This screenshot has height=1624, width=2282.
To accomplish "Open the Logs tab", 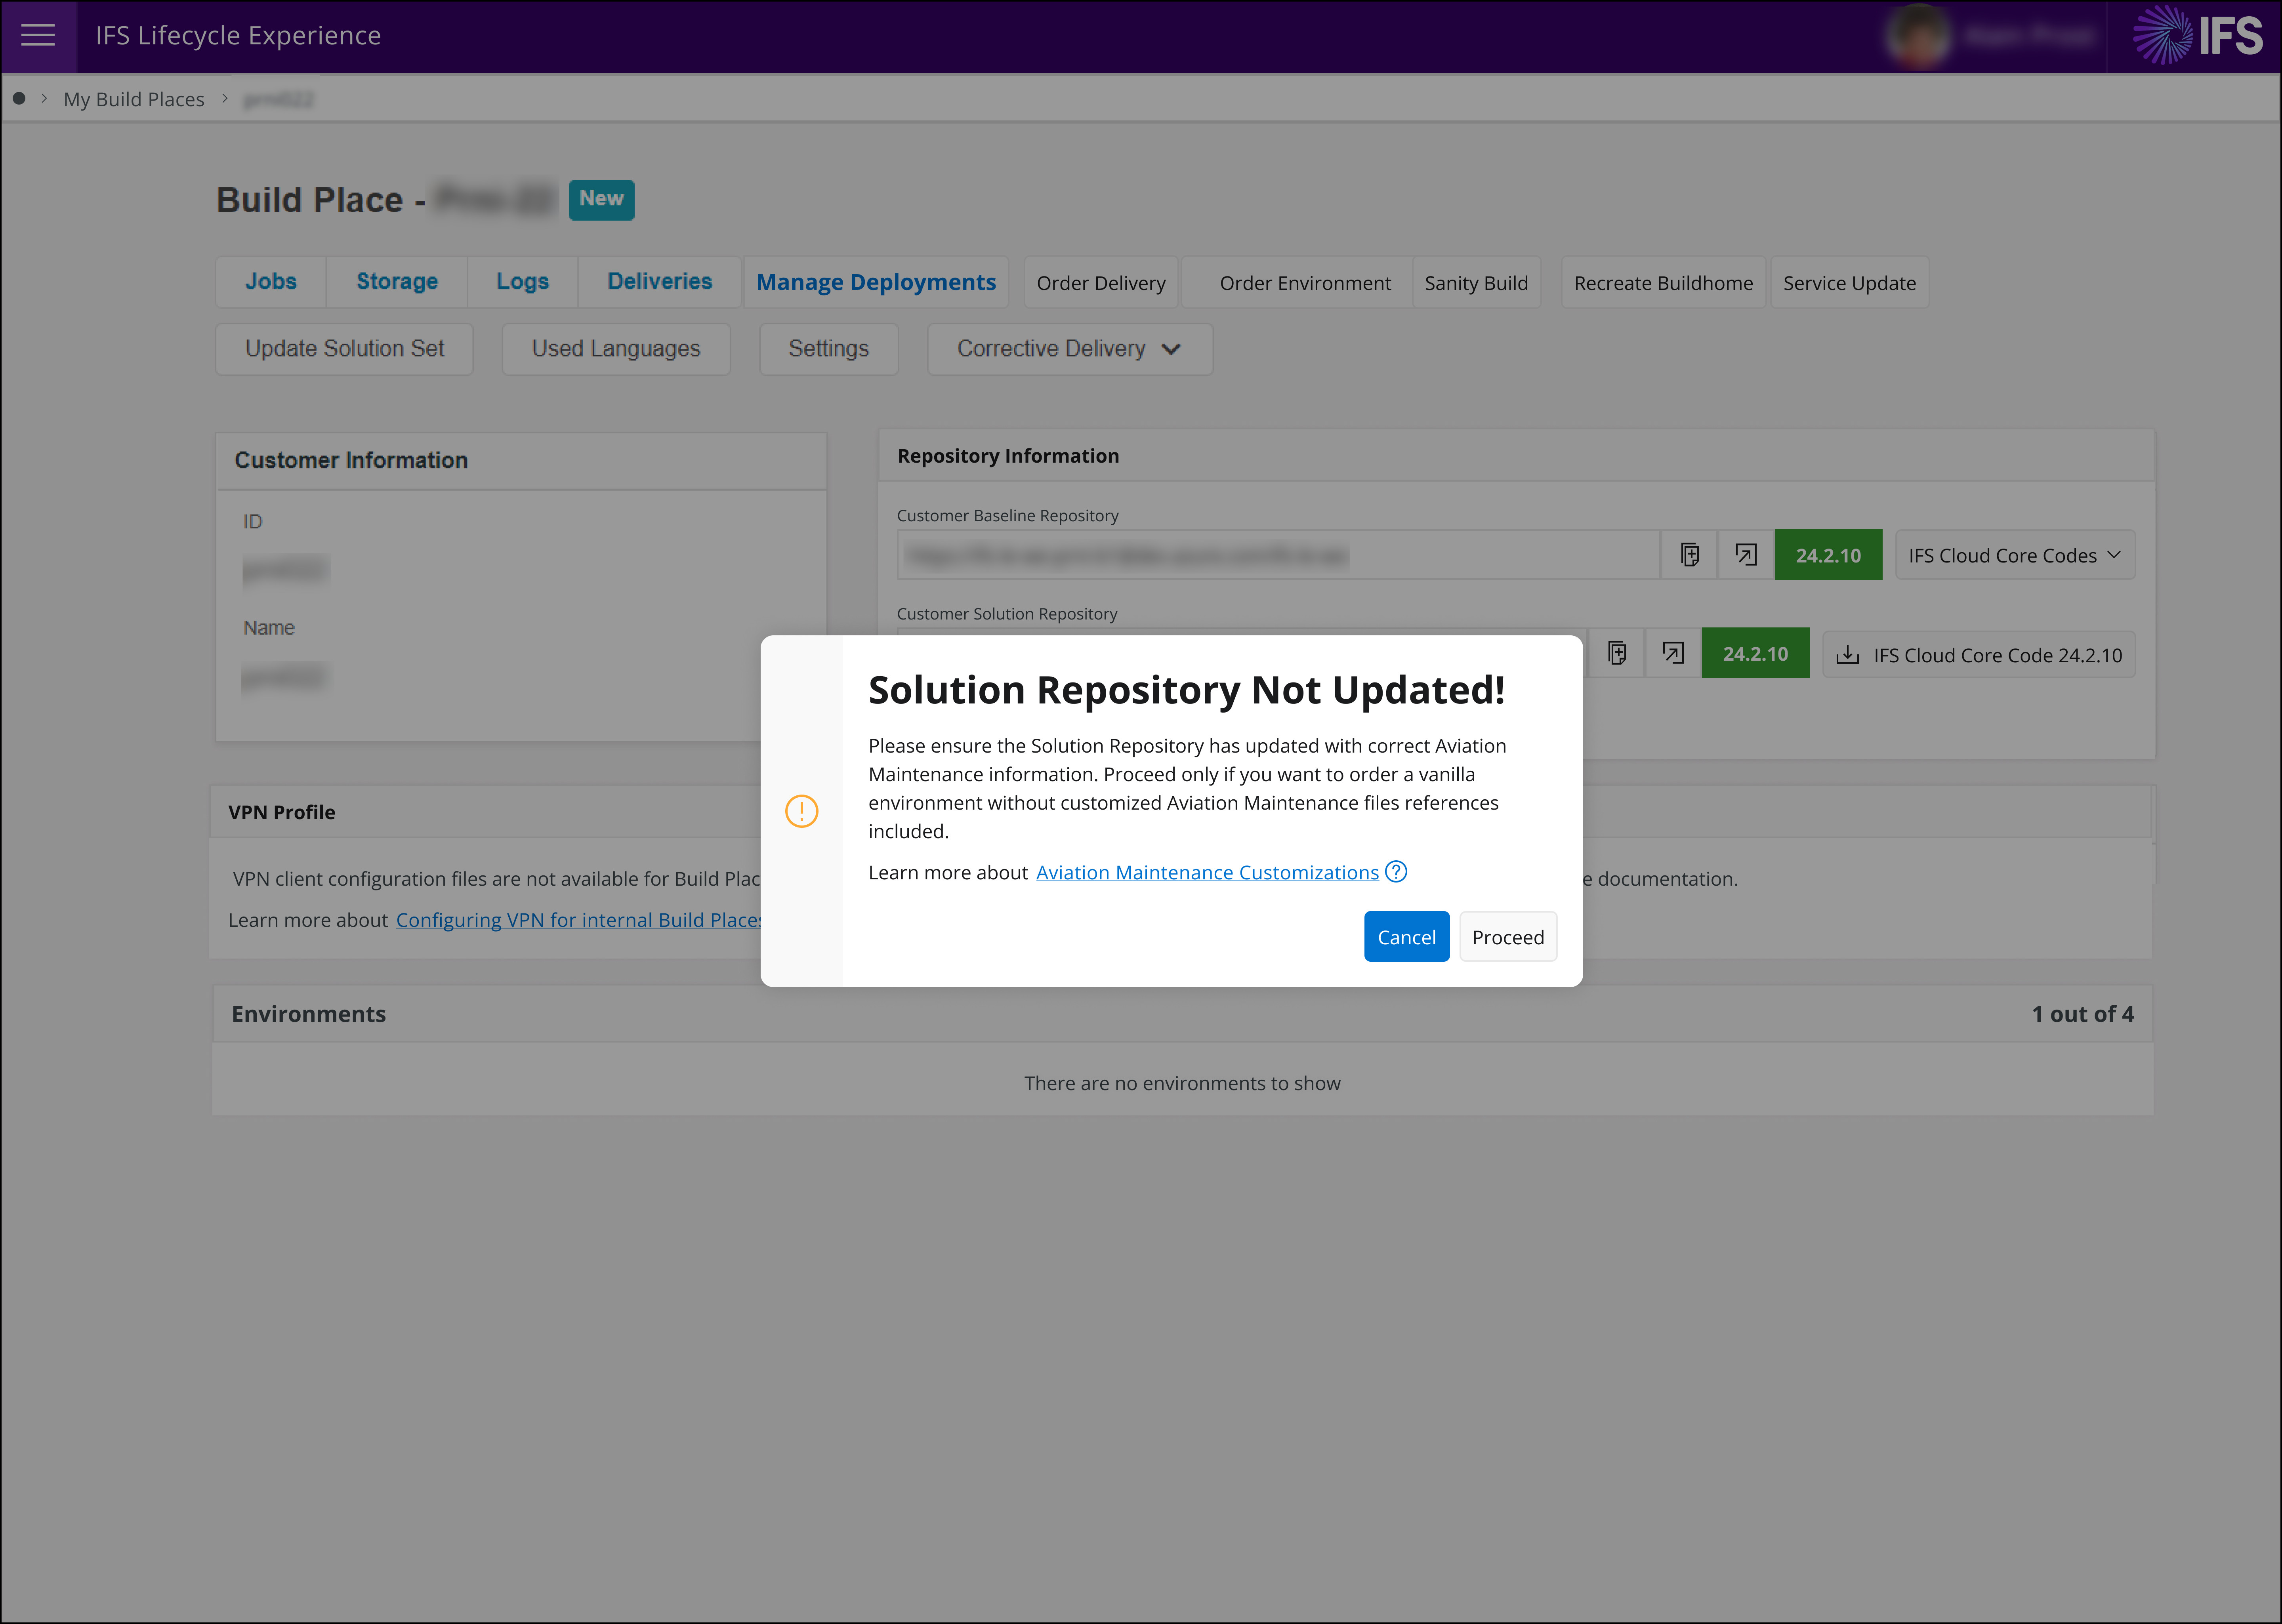I will (523, 282).
